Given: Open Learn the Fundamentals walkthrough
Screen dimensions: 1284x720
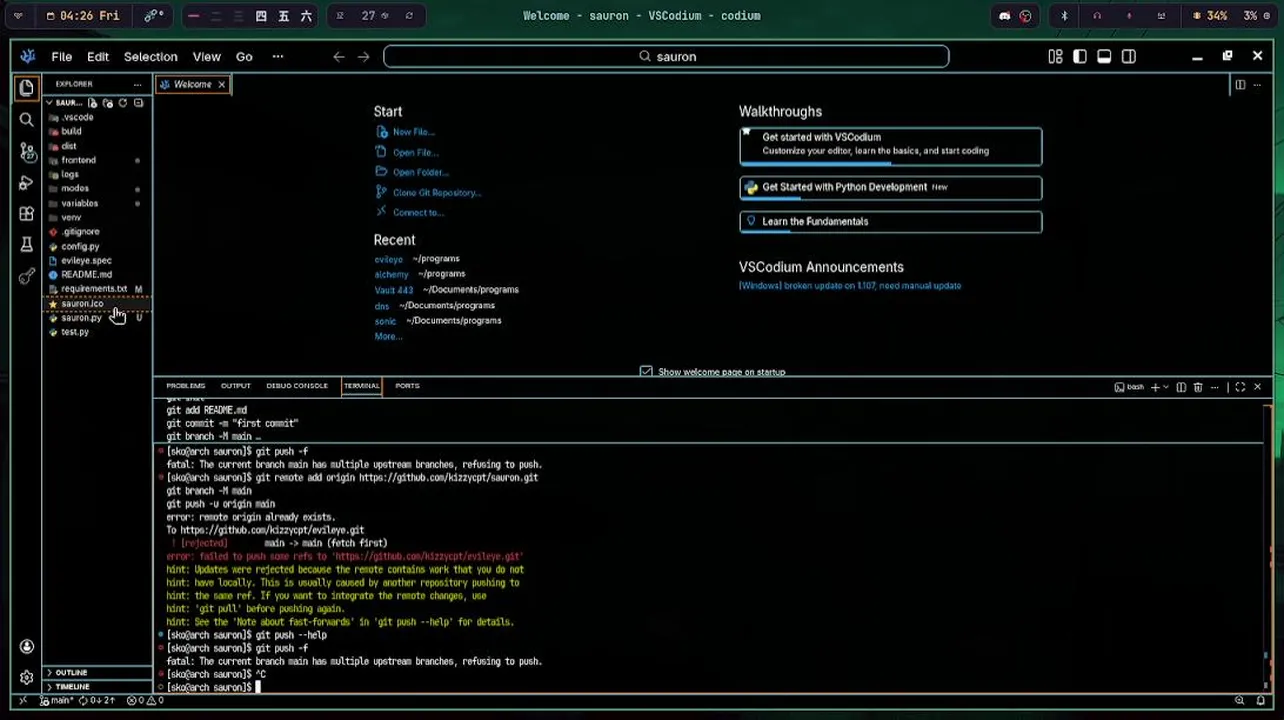Looking at the screenshot, I should click(890, 222).
